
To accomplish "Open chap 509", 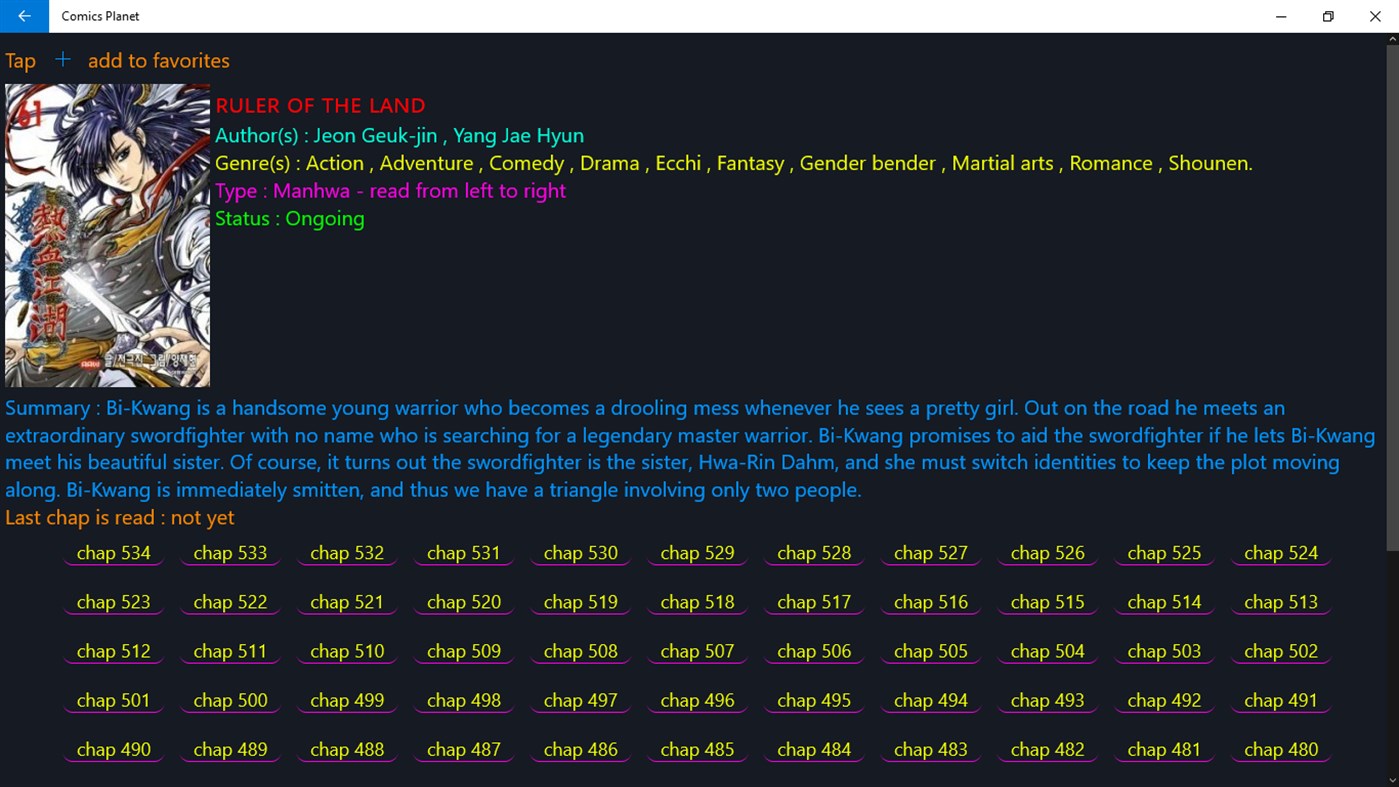I will pyautogui.click(x=464, y=651).
